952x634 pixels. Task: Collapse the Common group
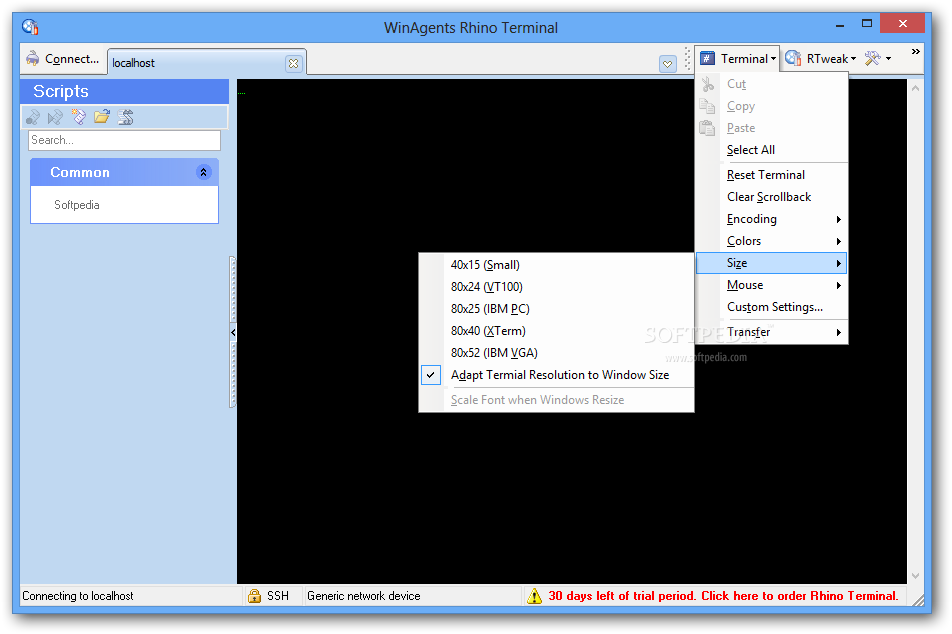click(x=203, y=172)
